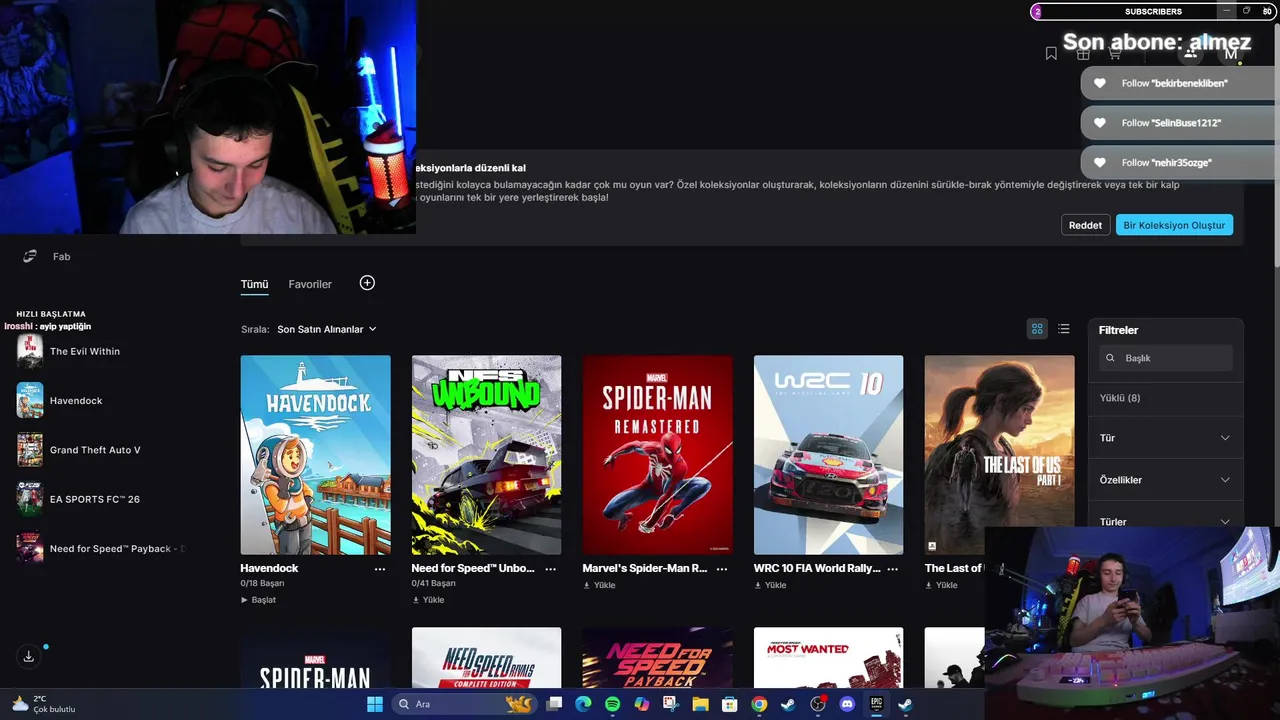Select the Most Wanted cover
This screenshot has height=720, width=1280.
[x=828, y=657]
